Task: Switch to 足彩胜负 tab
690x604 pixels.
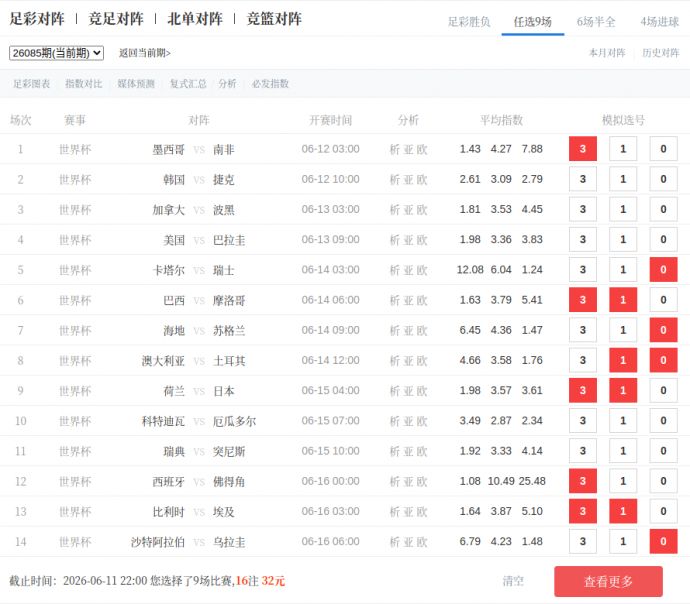Action: pyautogui.click(x=469, y=22)
